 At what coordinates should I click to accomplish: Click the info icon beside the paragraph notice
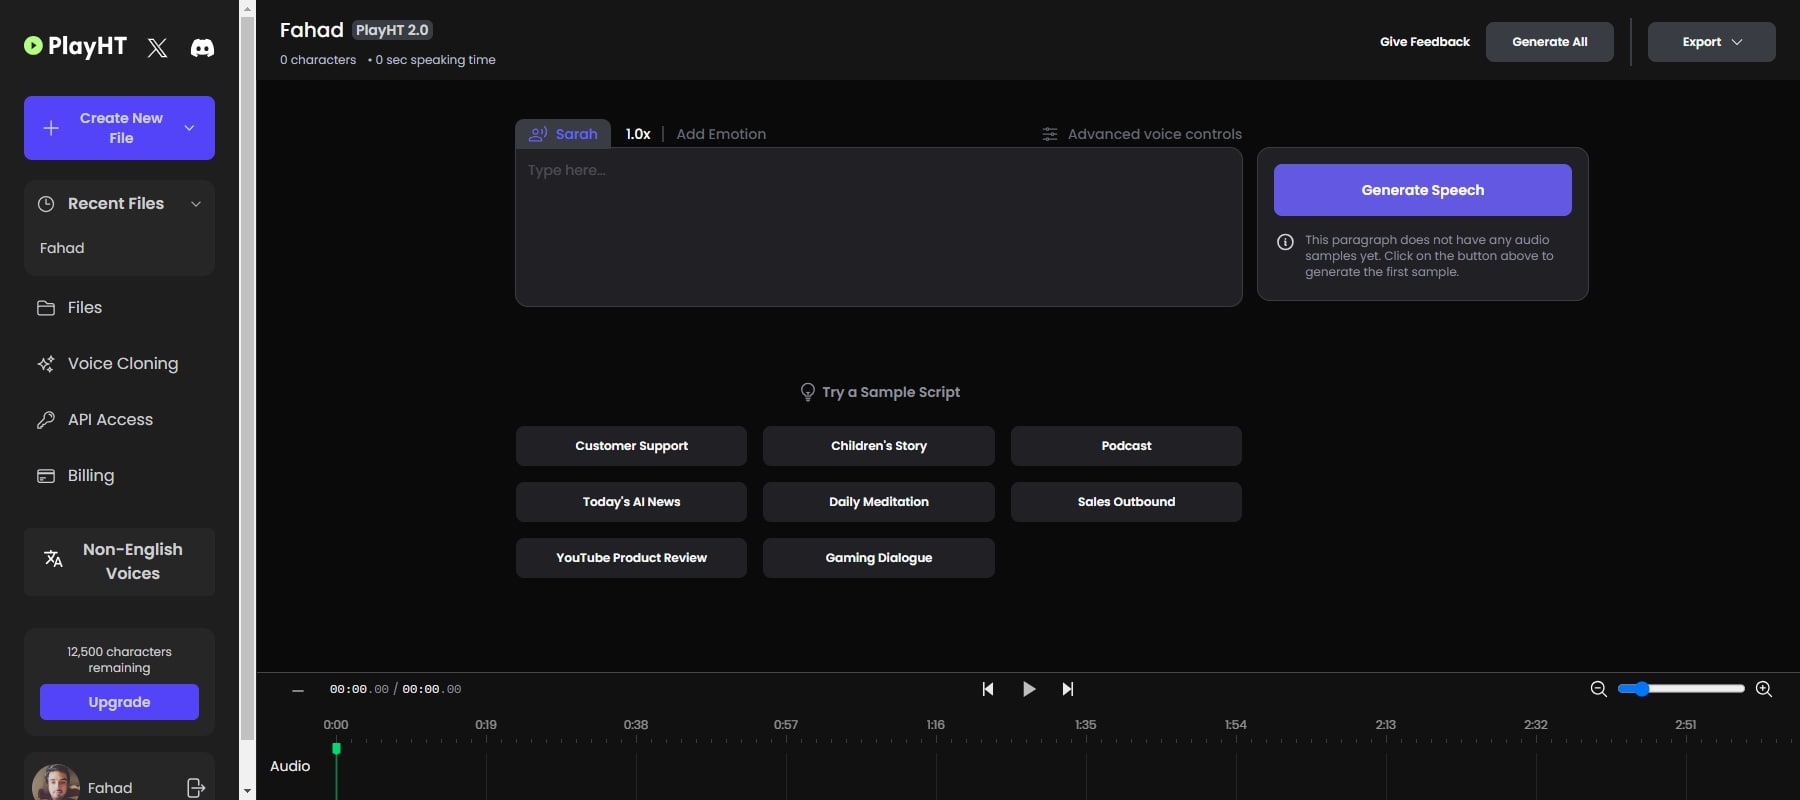tap(1285, 242)
